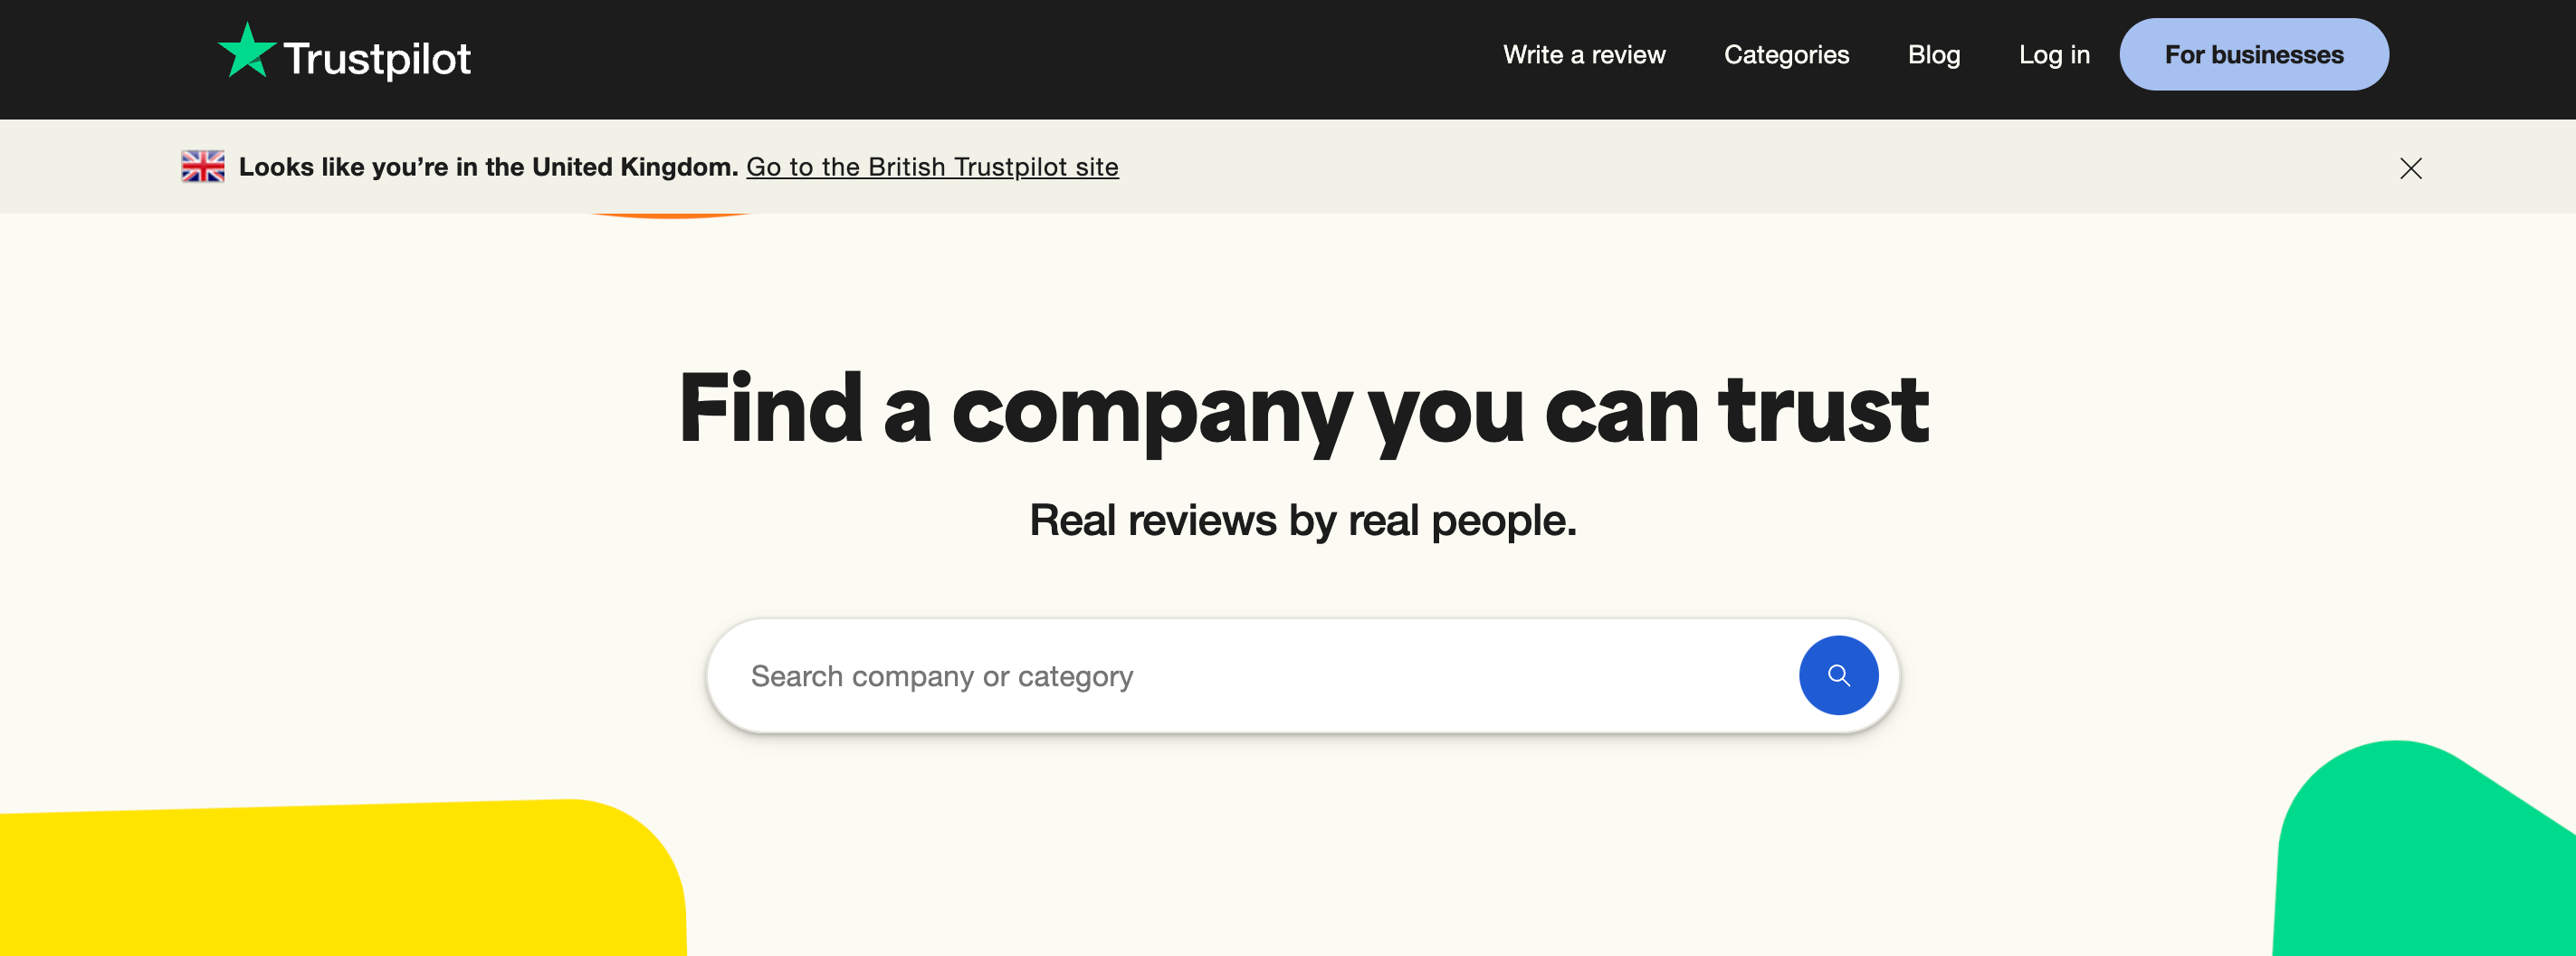Click the Log in link
The height and width of the screenshot is (956, 2576).
click(2054, 55)
